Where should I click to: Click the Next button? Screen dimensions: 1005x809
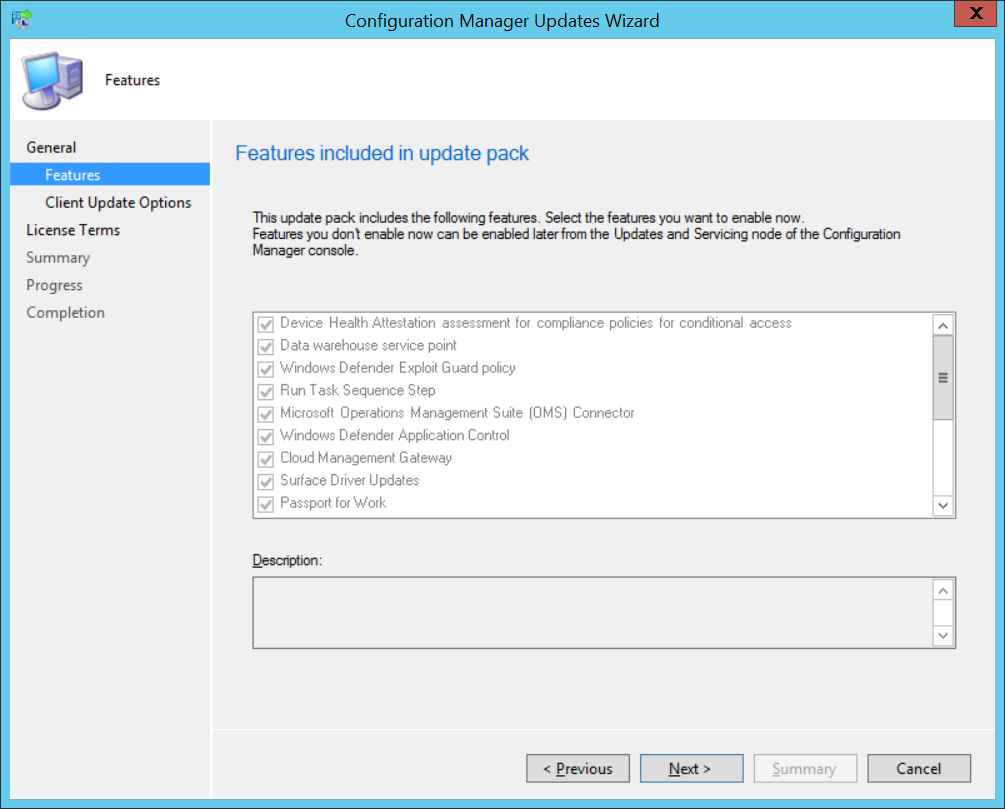(692, 769)
